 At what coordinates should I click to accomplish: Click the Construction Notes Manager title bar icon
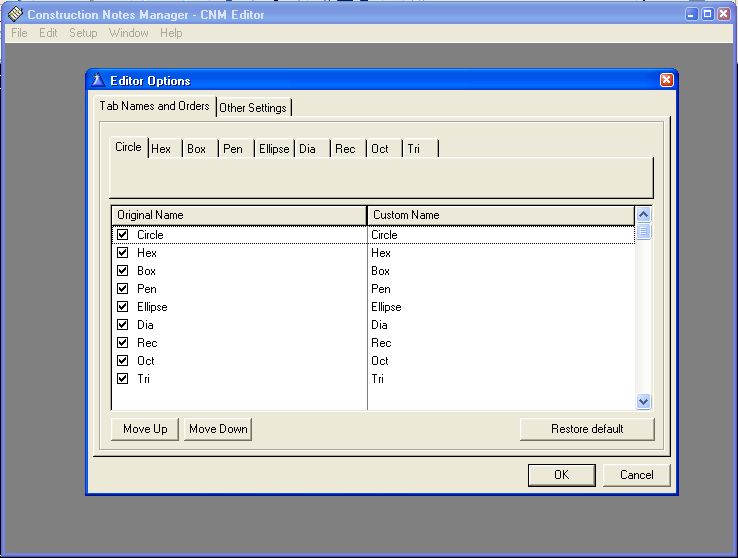coord(15,14)
